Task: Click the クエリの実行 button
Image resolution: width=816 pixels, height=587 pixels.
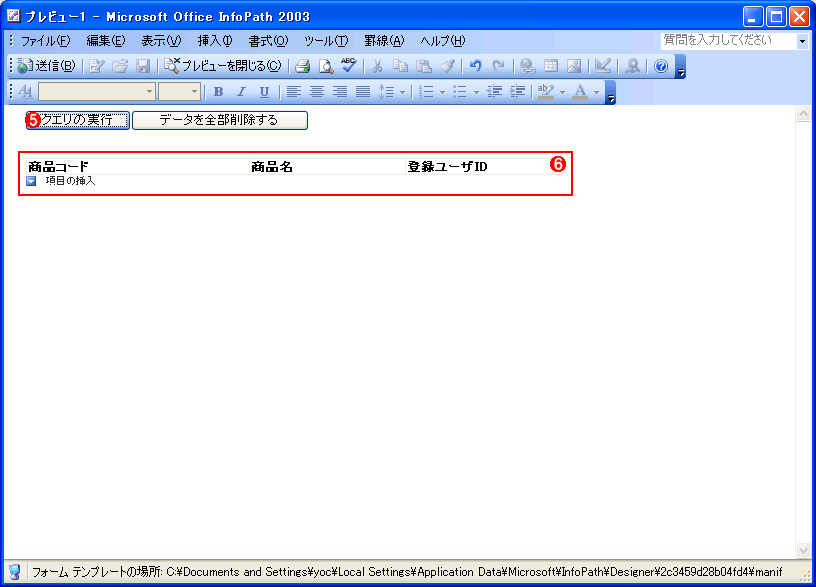Action: coord(78,120)
